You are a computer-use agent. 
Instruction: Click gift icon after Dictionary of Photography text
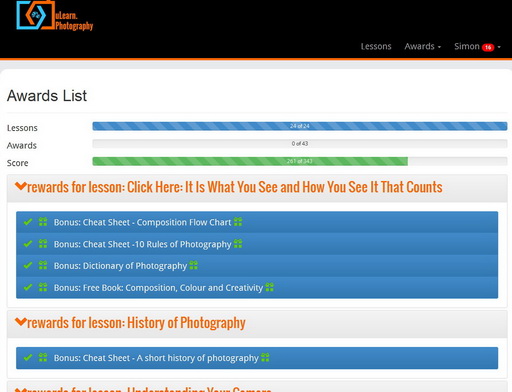click(x=194, y=265)
